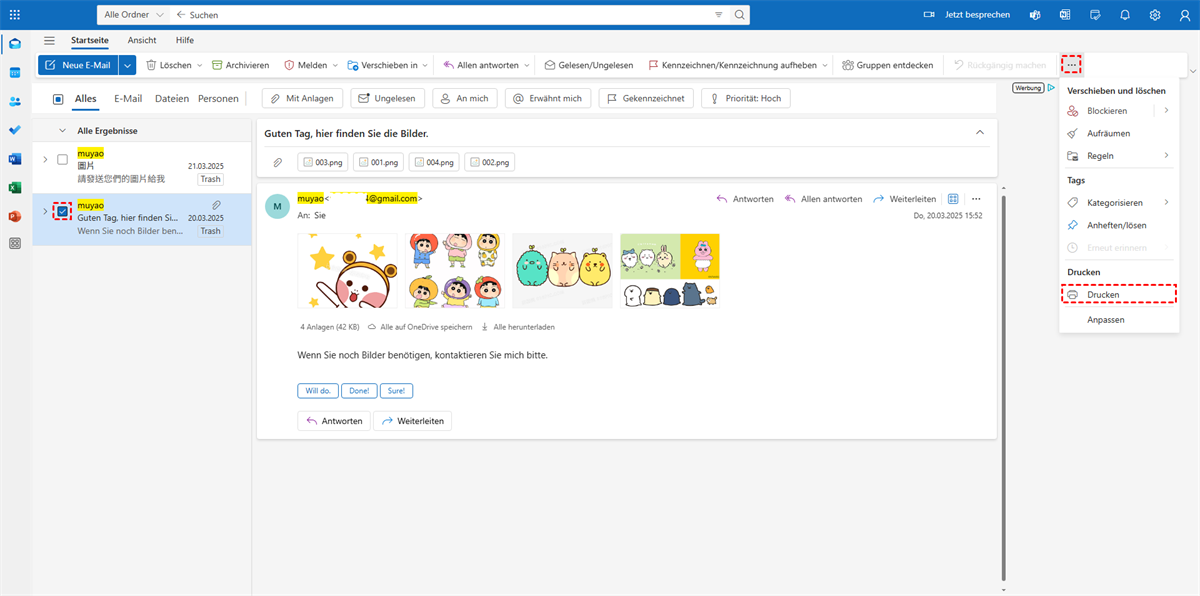Choose Drucken in the overflow menu

coord(1119,295)
